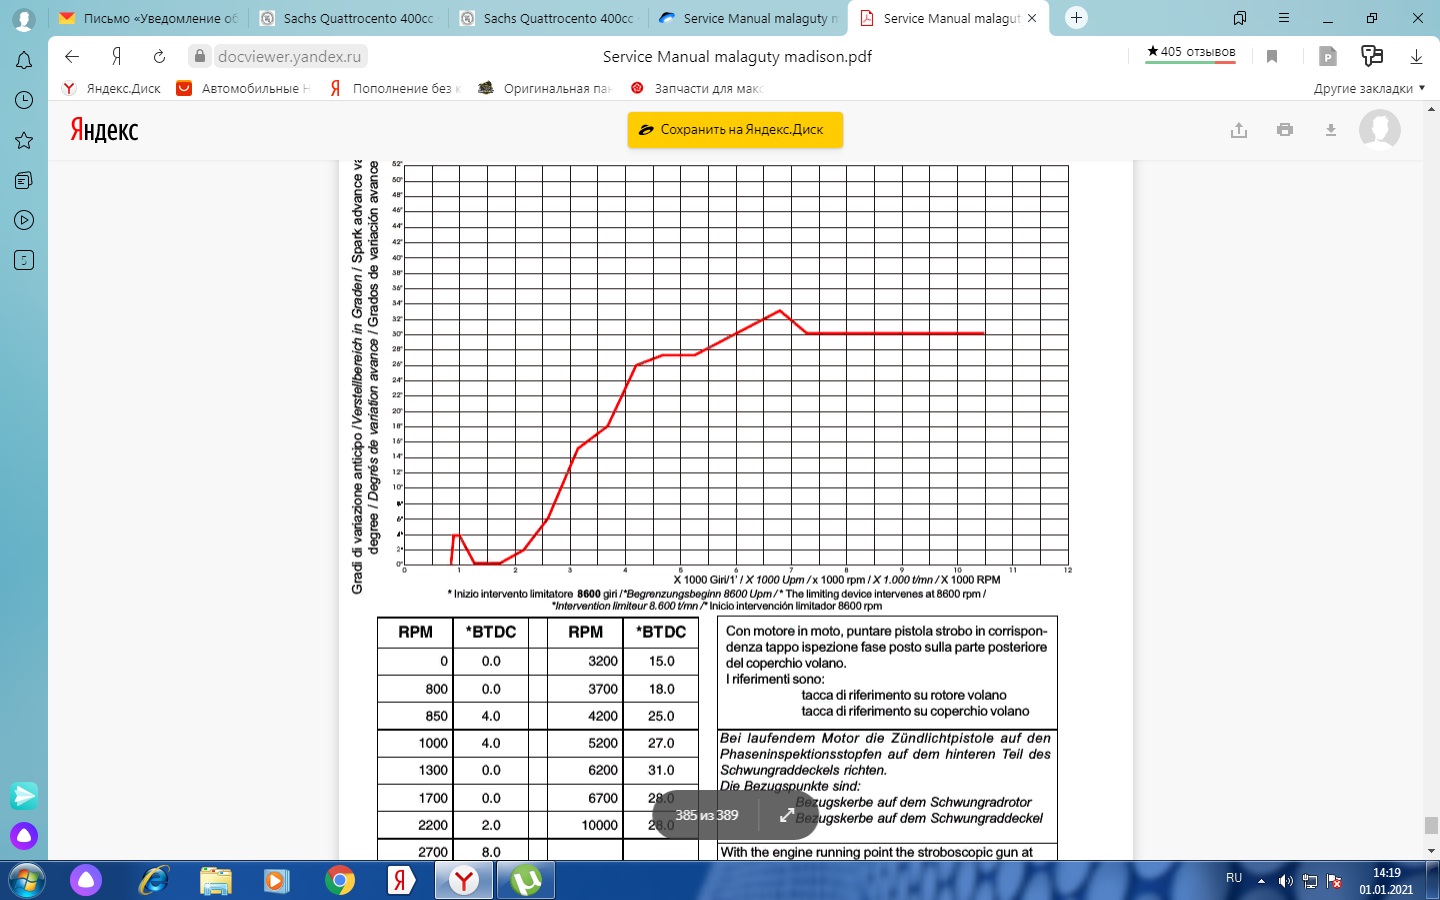Show hidden system tray icons
Image resolution: width=1440 pixels, height=900 pixels.
point(1261,881)
